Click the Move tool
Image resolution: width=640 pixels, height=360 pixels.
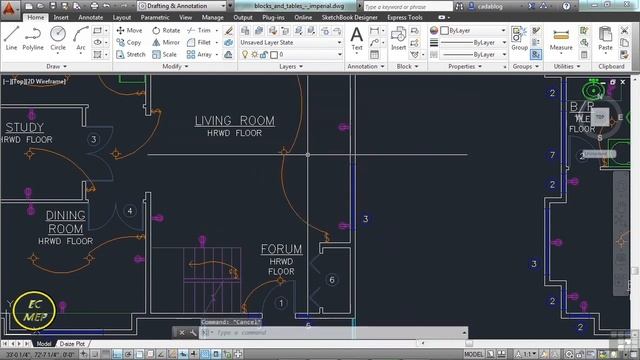129,31
